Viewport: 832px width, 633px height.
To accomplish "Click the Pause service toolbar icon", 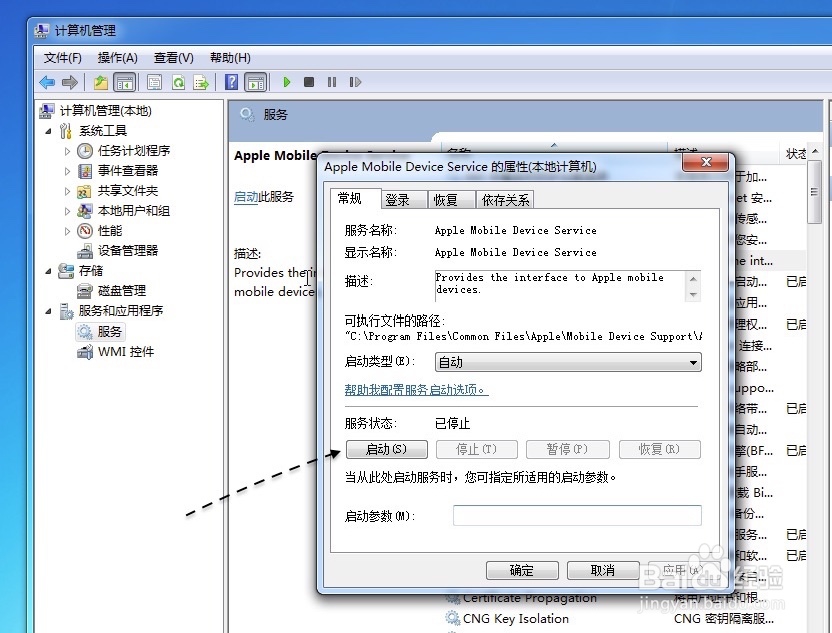I will coord(332,81).
